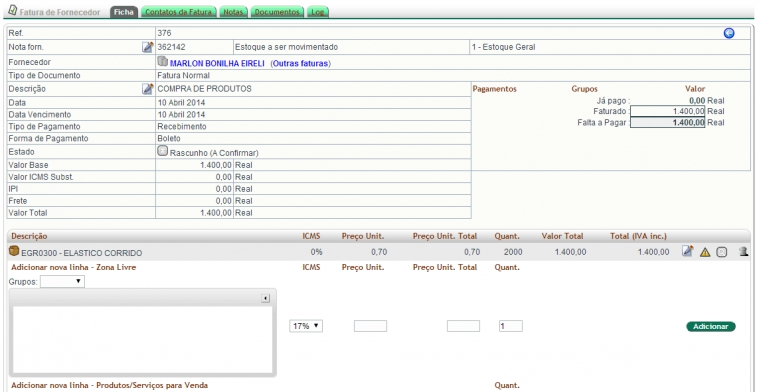
Task: Open supplier MARLON BONILHA EIRELI link
Action: tap(217, 63)
